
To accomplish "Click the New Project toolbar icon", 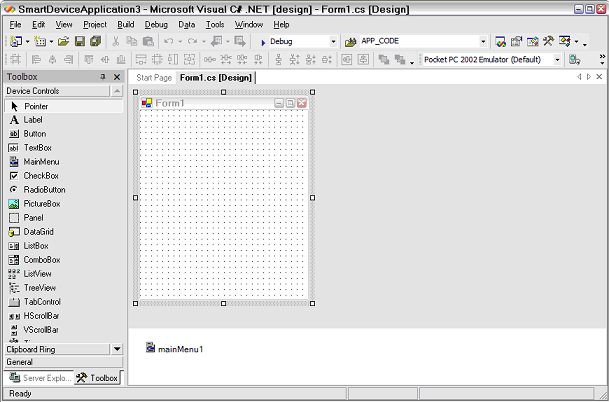I will coord(16,41).
